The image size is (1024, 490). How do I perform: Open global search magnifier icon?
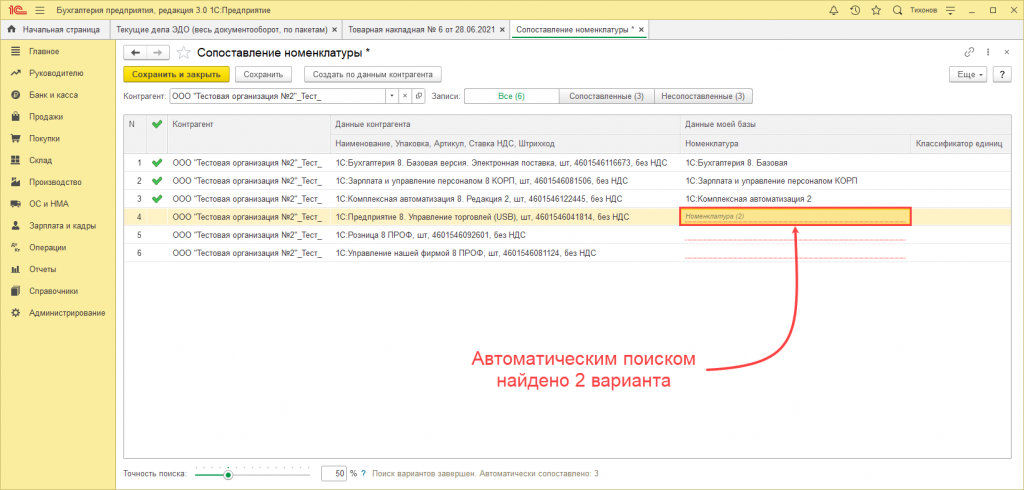pyautogui.click(x=897, y=10)
